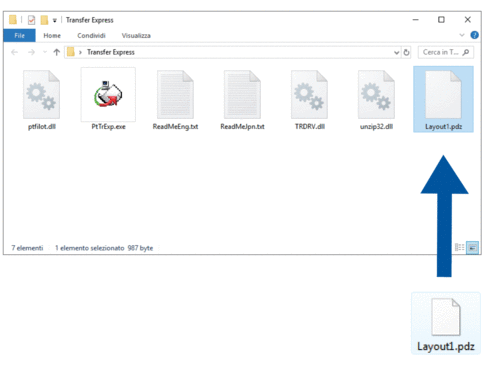Image resolution: width=491 pixels, height=368 pixels.
Task: Open the recent locations dropdown arrow
Action: tap(45, 52)
